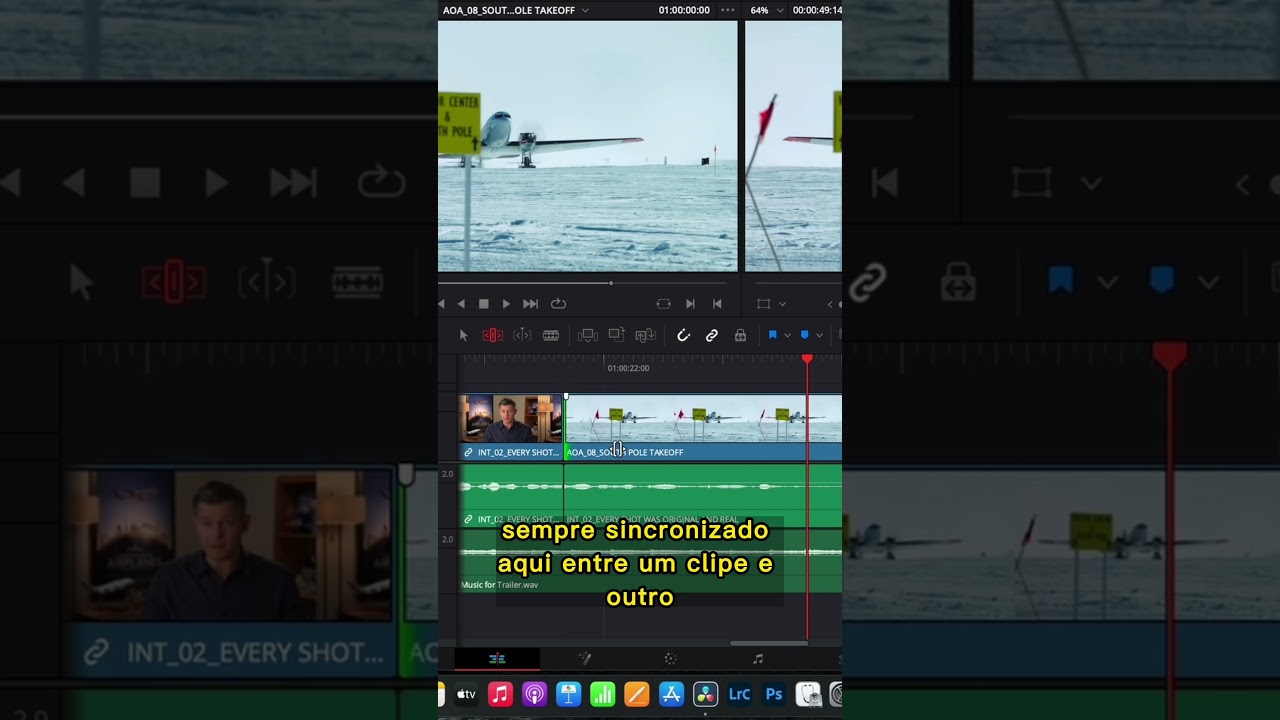The image size is (1280, 720).
Task: Select the AOA_08_SOUTH POLE TAKEOFF video clip
Action: (704, 426)
